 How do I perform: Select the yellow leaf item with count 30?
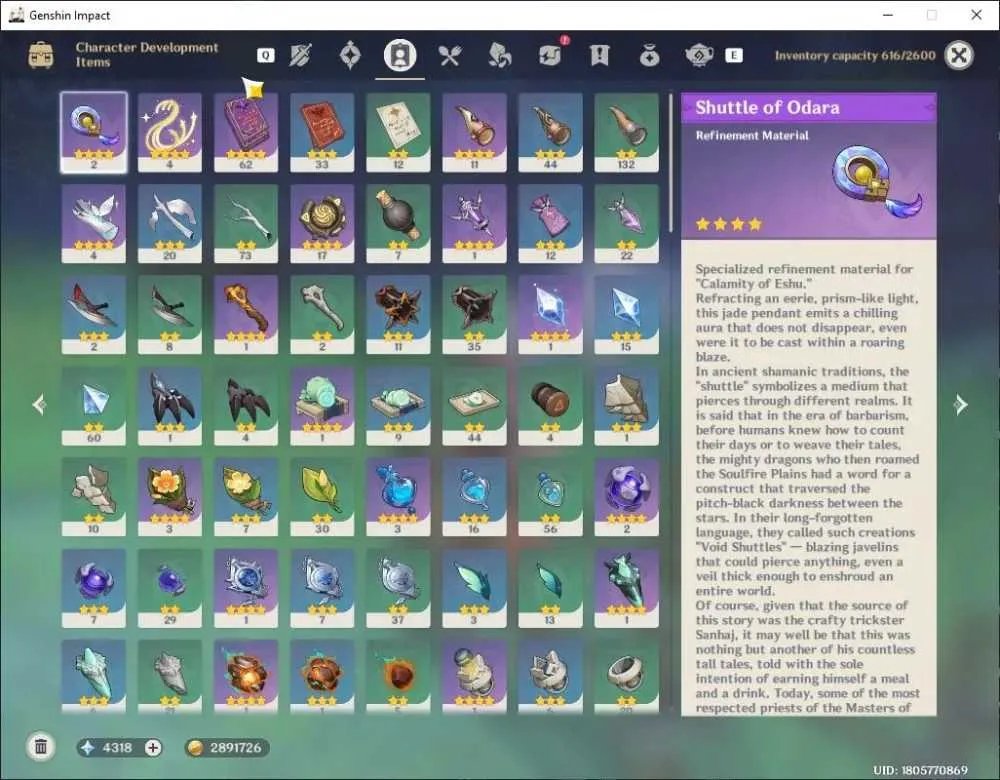[x=322, y=497]
